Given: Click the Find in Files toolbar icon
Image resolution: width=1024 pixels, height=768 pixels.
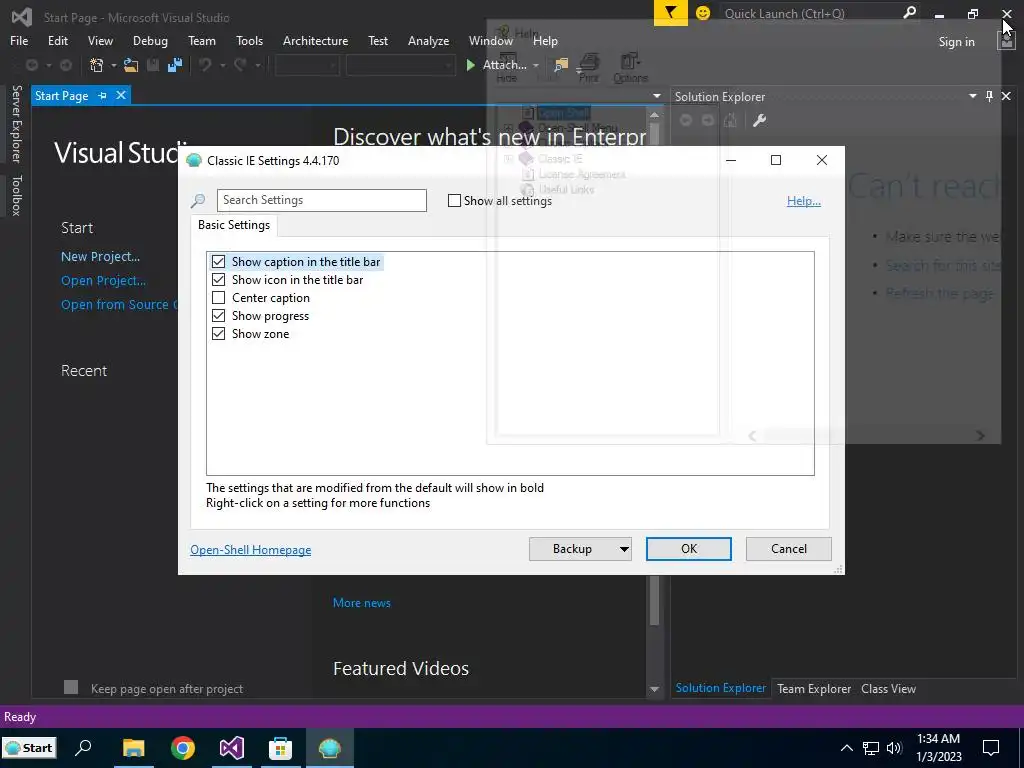Looking at the screenshot, I should click(561, 65).
